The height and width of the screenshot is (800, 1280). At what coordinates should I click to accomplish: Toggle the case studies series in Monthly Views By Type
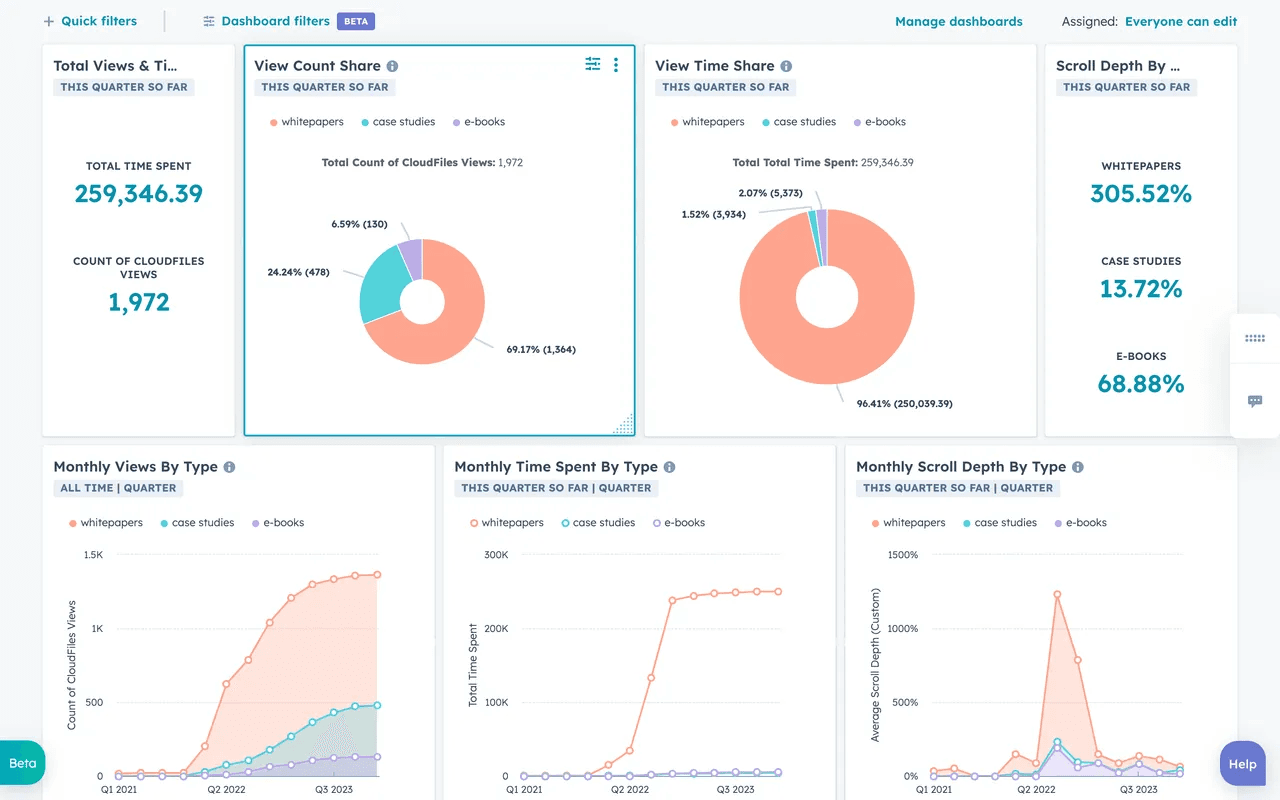(x=197, y=522)
